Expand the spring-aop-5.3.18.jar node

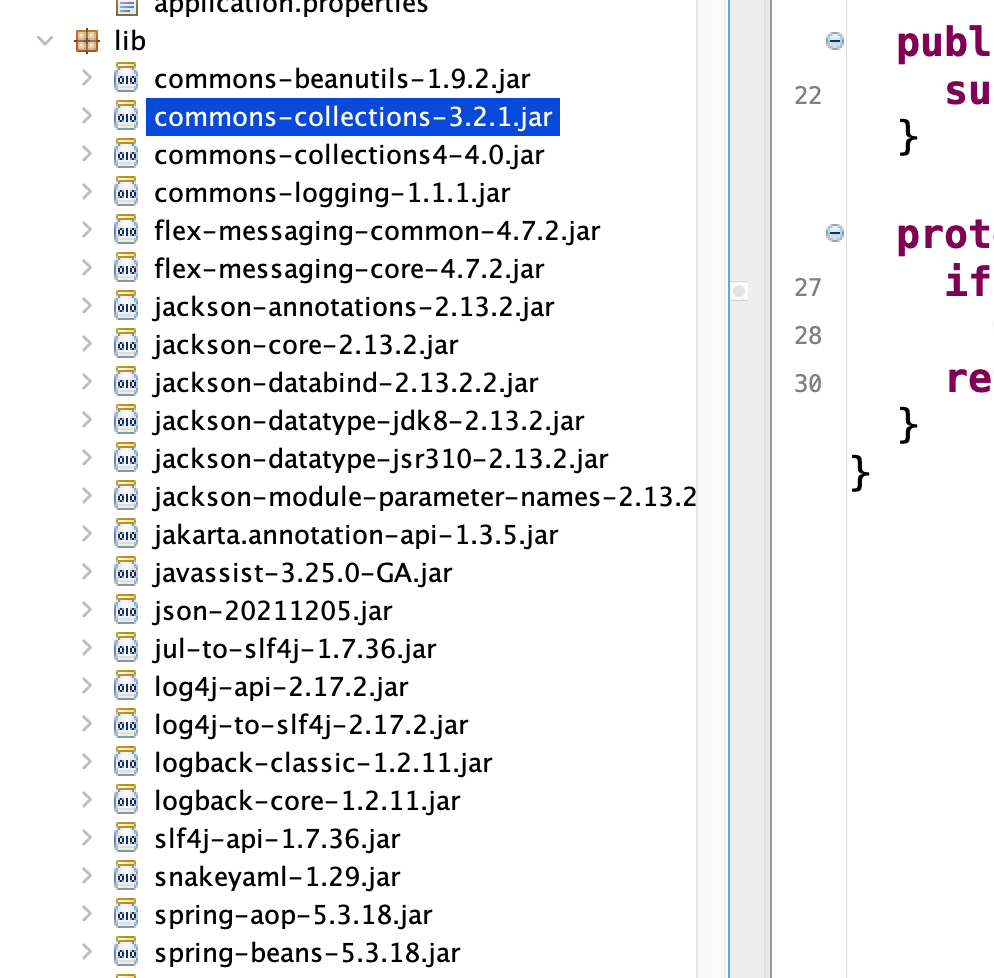point(87,915)
